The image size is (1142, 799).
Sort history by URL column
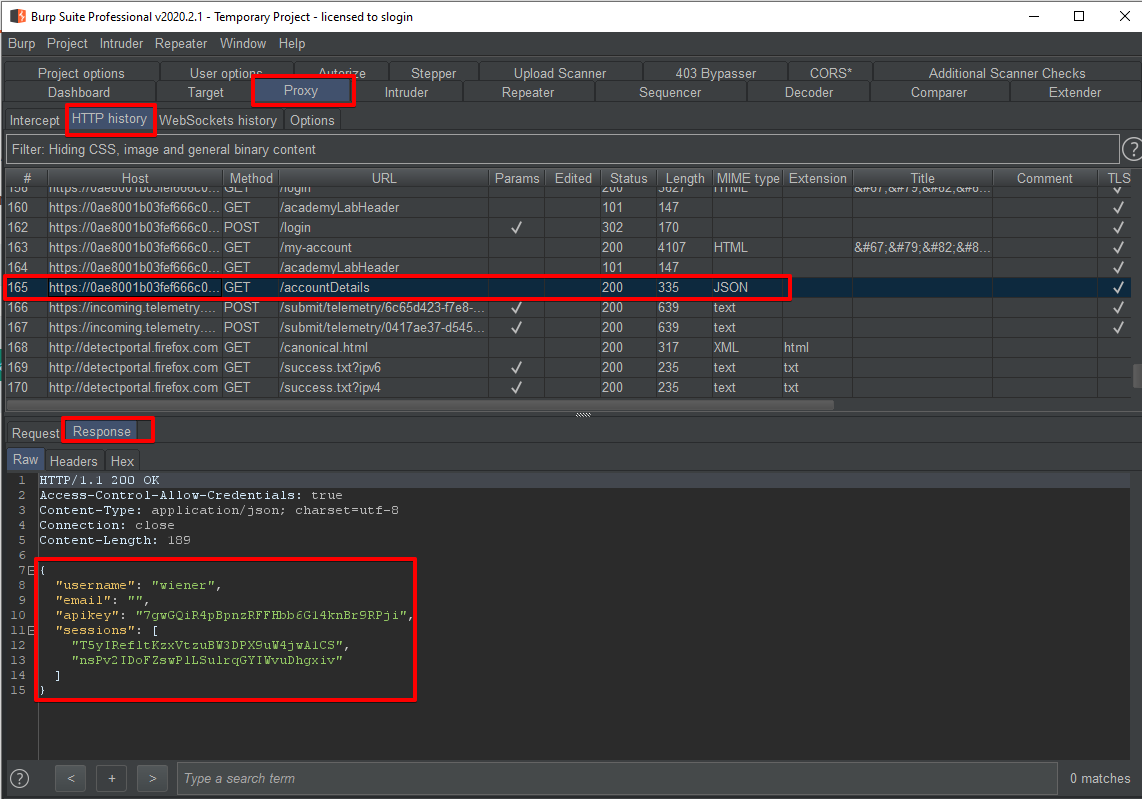click(384, 178)
